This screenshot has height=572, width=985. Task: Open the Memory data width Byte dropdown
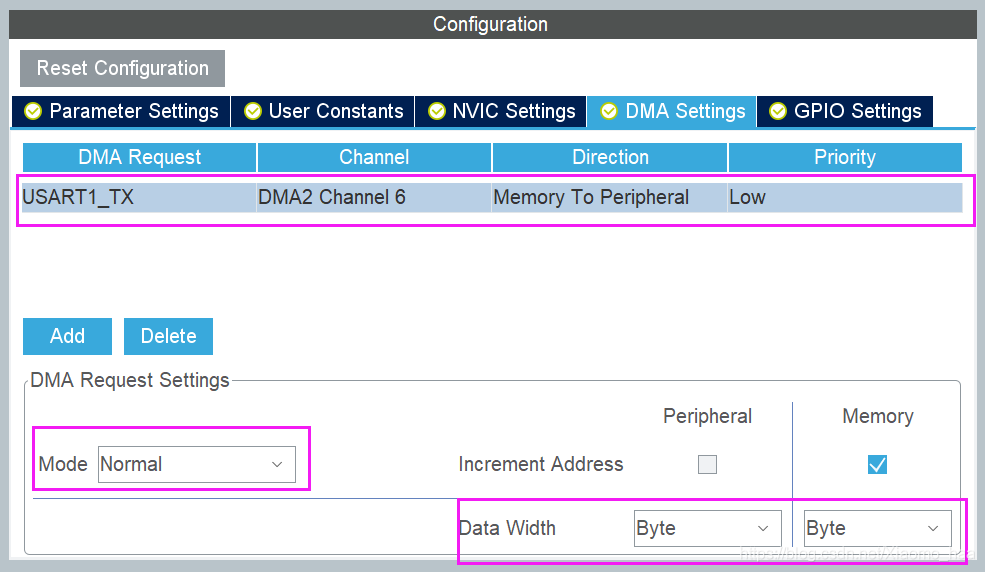(x=878, y=528)
